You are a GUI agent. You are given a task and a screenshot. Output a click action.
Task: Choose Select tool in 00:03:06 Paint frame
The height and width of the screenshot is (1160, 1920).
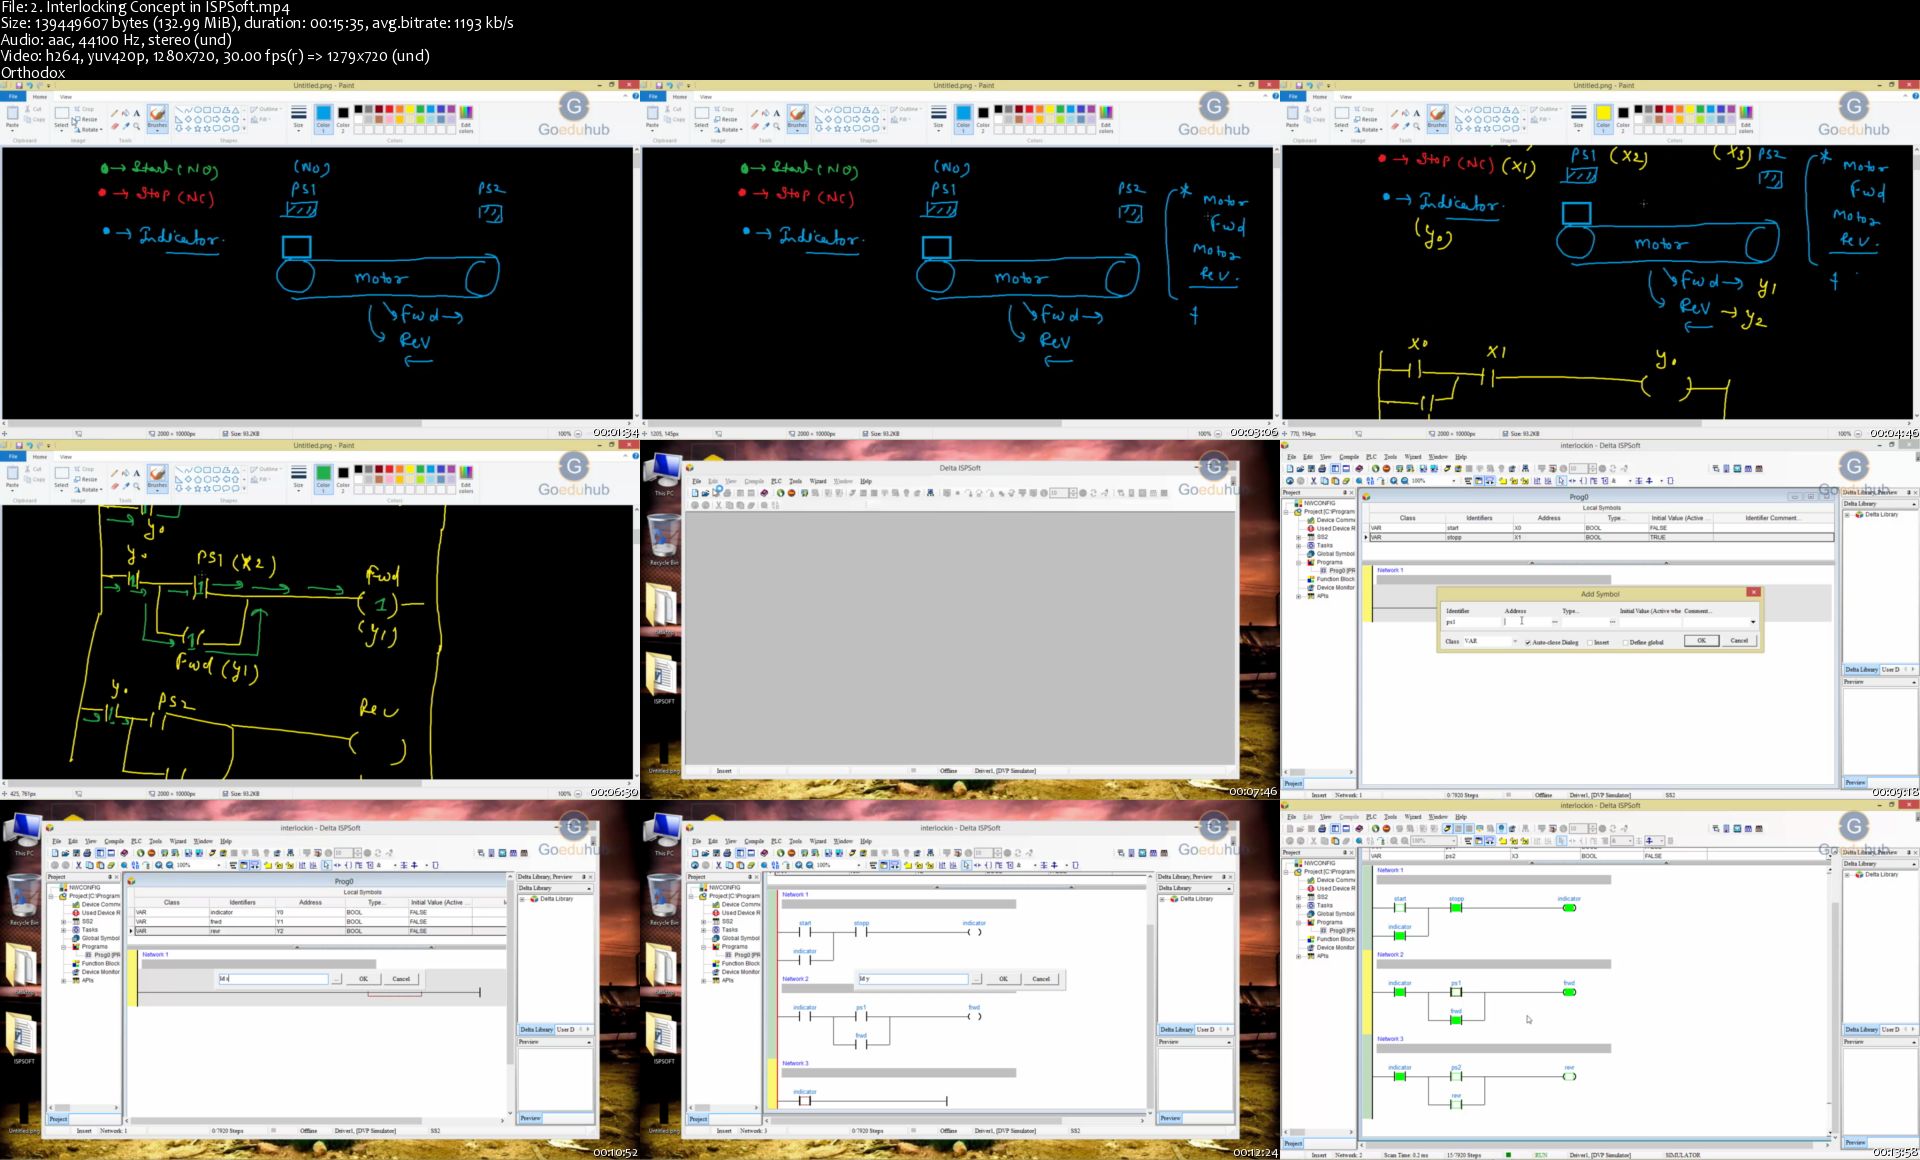[702, 118]
